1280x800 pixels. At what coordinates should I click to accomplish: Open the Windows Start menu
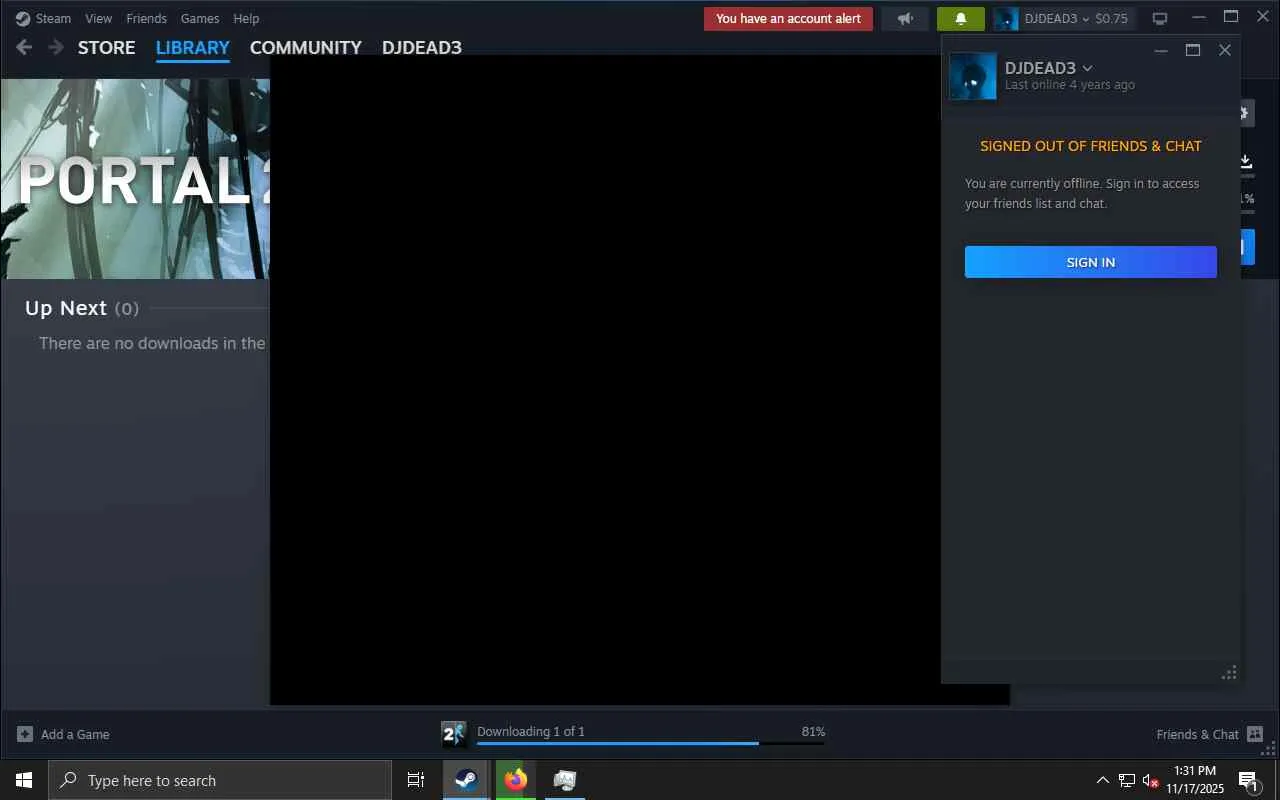pyautogui.click(x=24, y=780)
